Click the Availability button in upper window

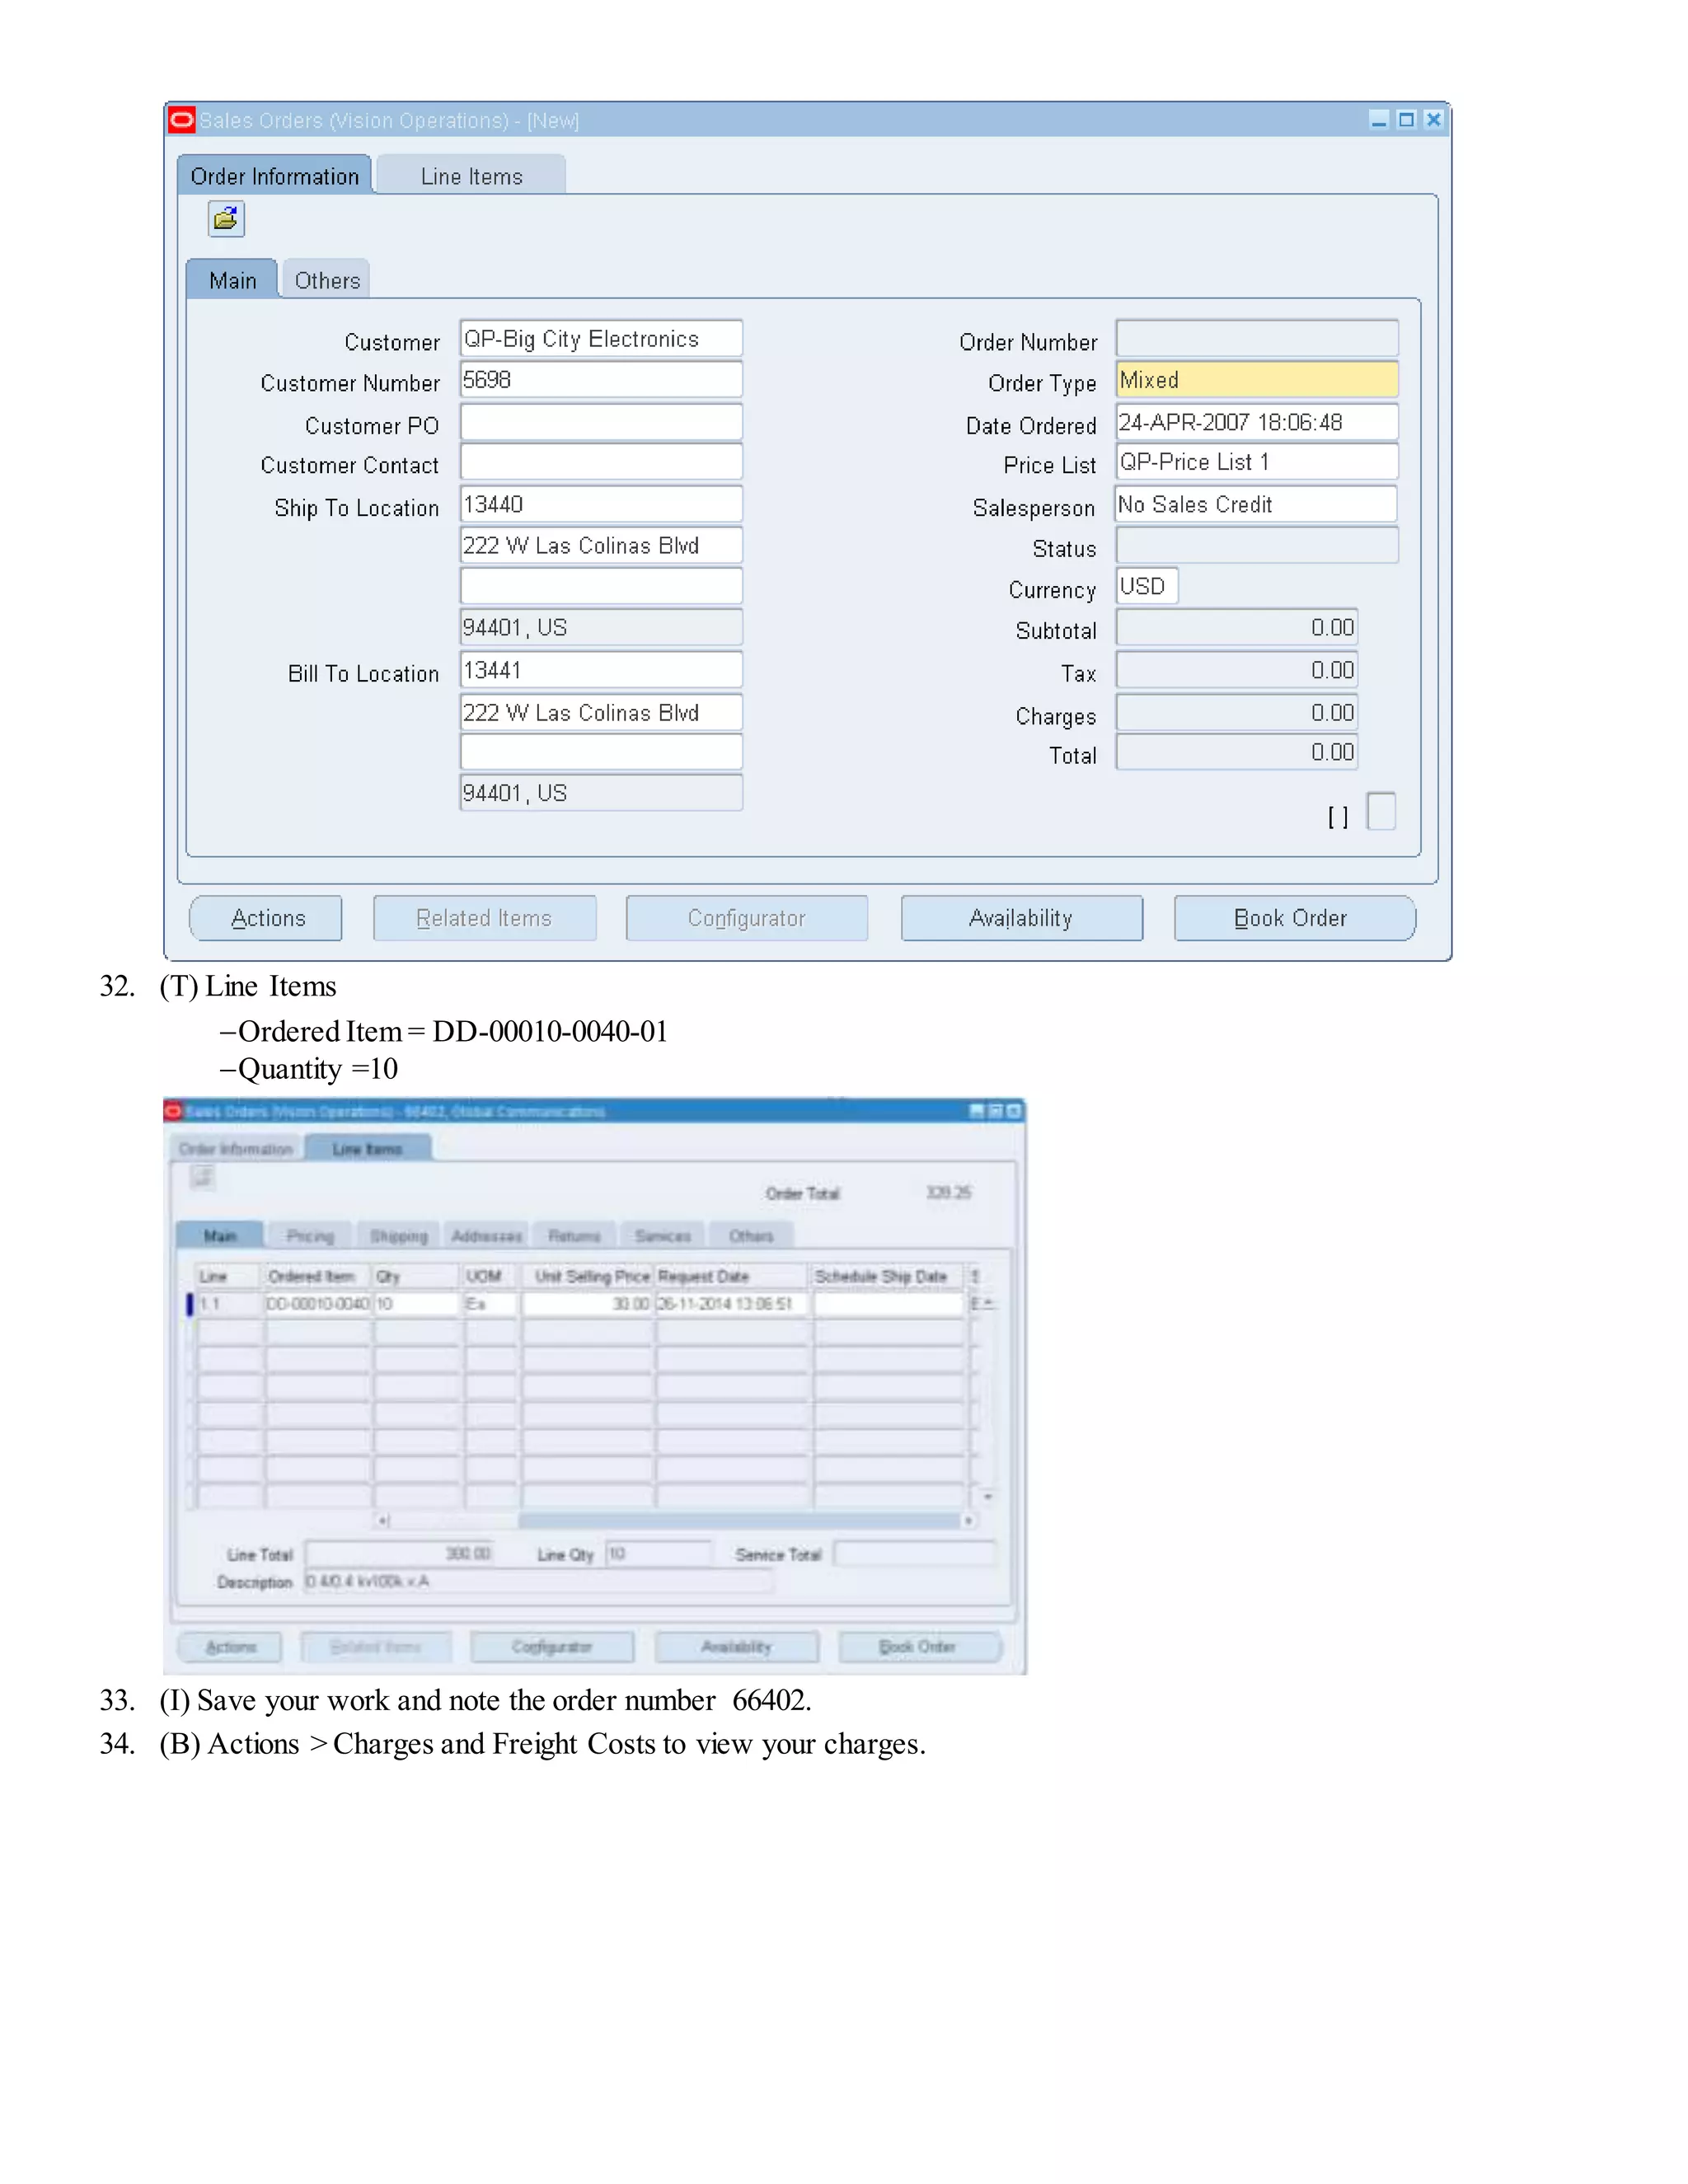click(x=1022, y=918)
